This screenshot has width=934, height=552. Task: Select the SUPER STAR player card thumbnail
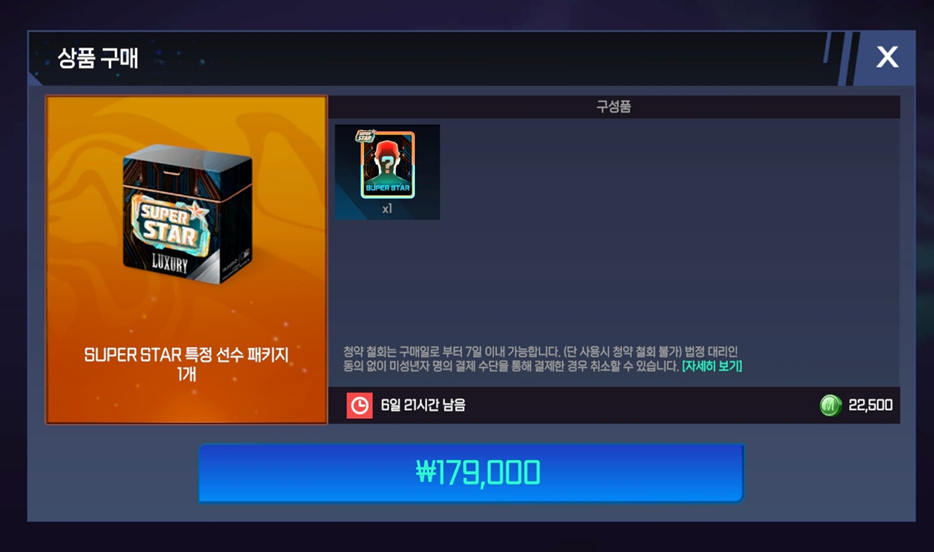coord(387,171)
